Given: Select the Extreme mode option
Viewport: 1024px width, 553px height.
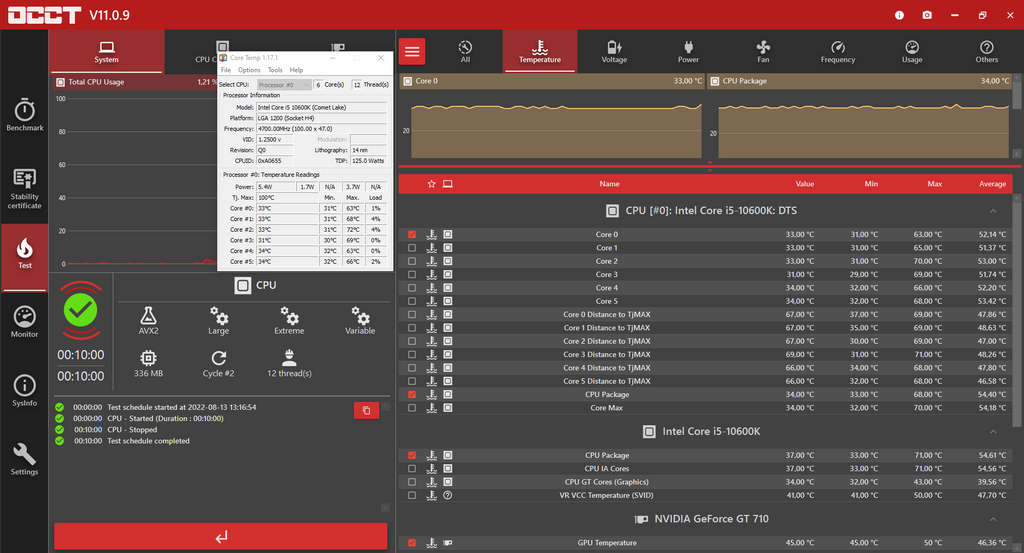Looking at the screenshot, I should [289, 321].
